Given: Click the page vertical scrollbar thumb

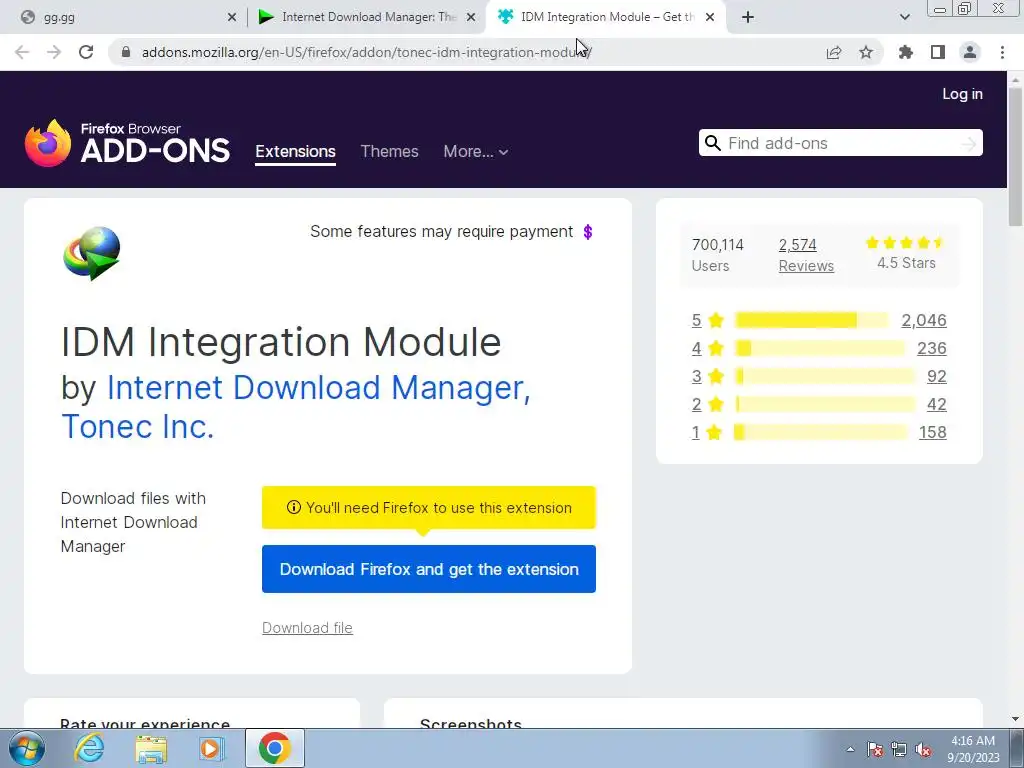Looking at the screenshot, I should click(1015, 157).
